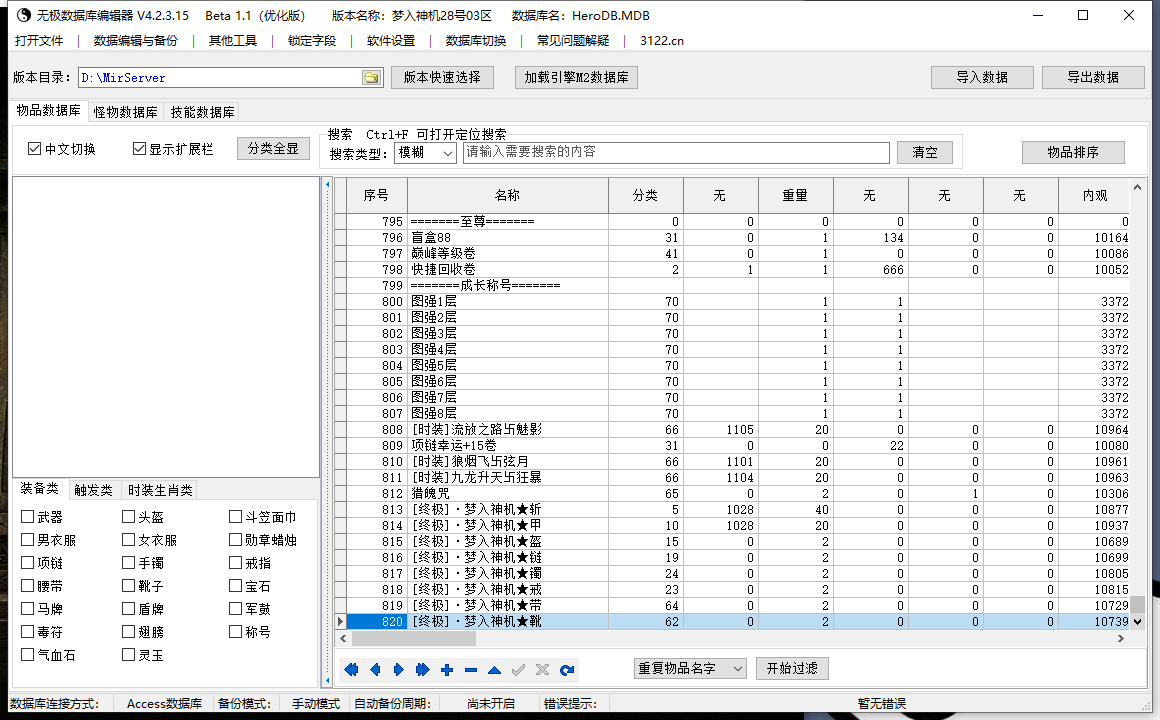Open 锁定字段 menu
Image resolution: width=1160 pixels, height=720 pixels.
pyautogui.click(x=311, y=41)
